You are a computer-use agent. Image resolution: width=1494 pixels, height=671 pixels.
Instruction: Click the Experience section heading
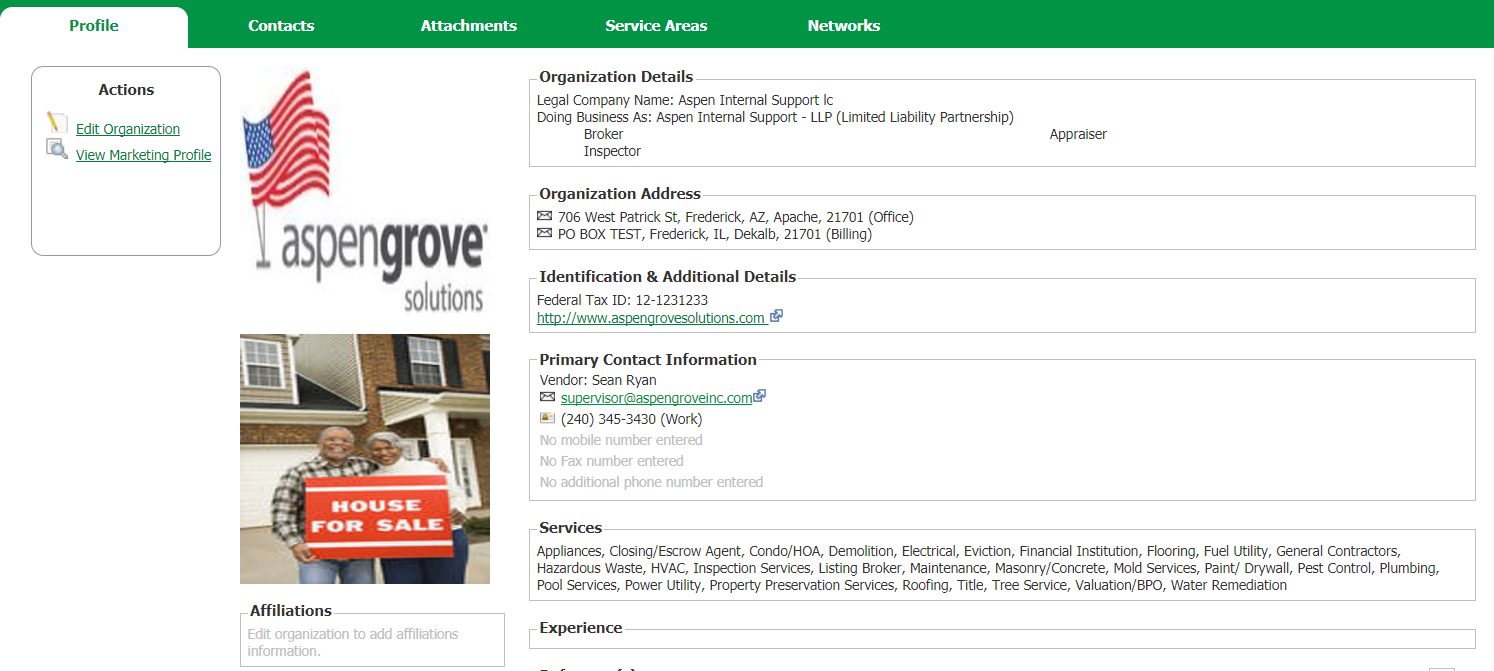pos(581,628)
